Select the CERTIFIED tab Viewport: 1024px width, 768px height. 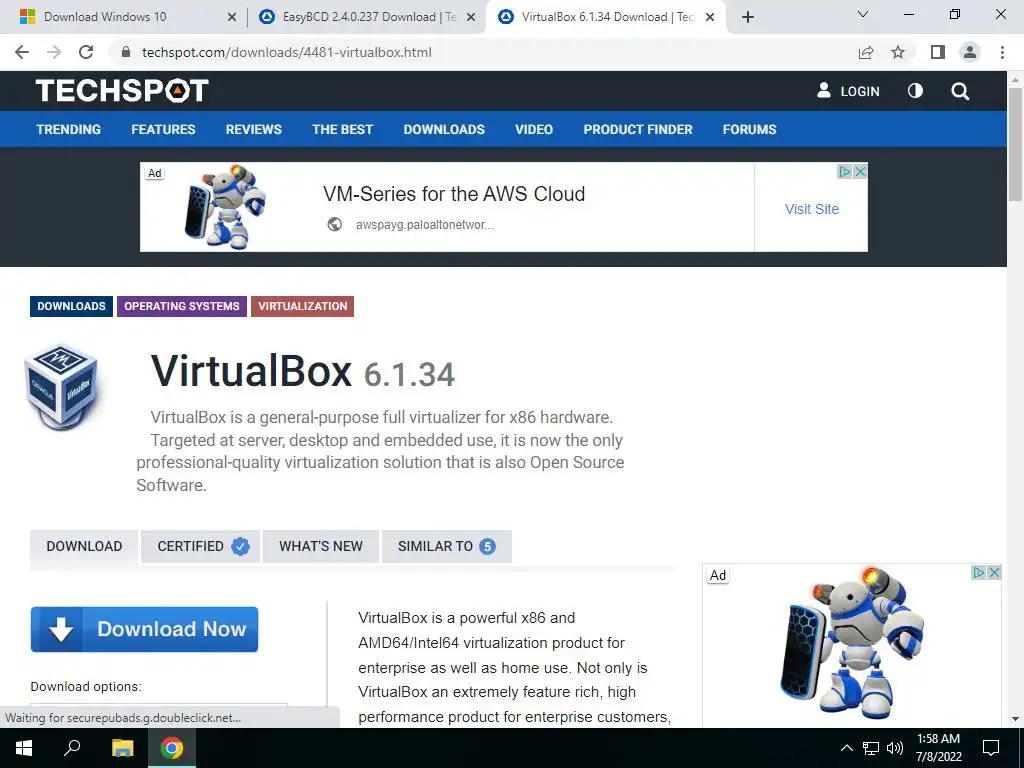(200, 546)
